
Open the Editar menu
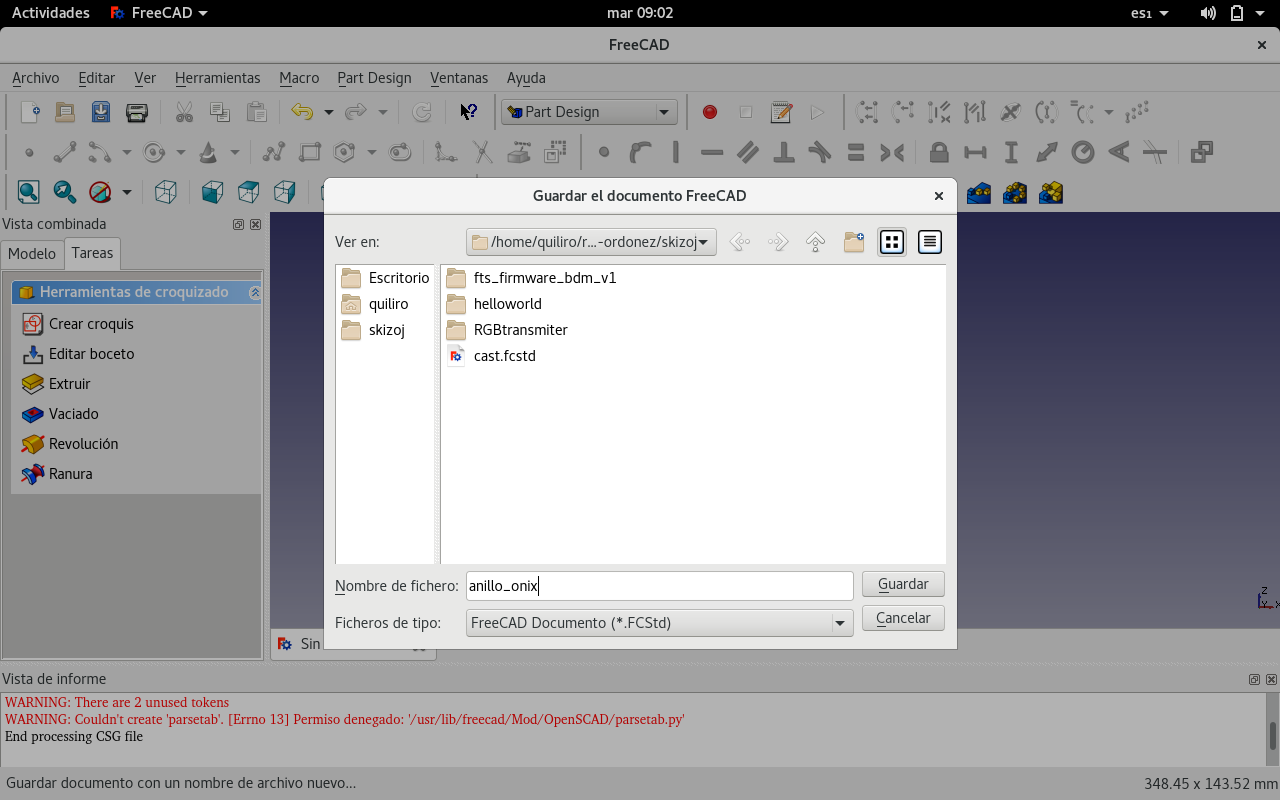coord(97,78)
